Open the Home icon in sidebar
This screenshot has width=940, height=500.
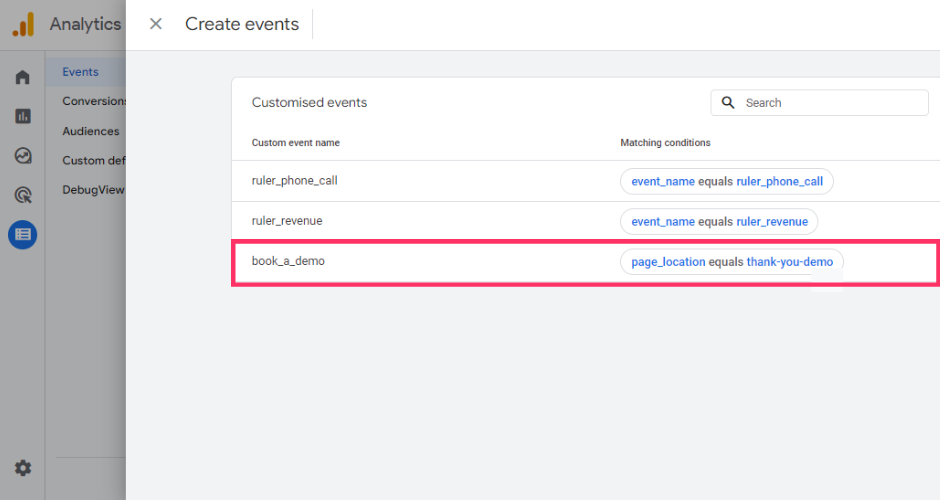pos(22,77)
